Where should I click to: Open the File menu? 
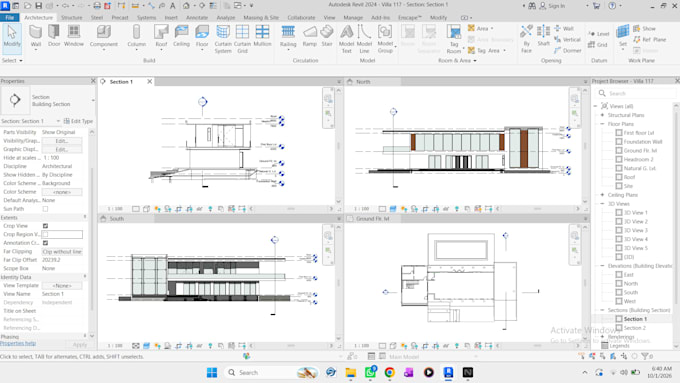[x=10, y=17]
